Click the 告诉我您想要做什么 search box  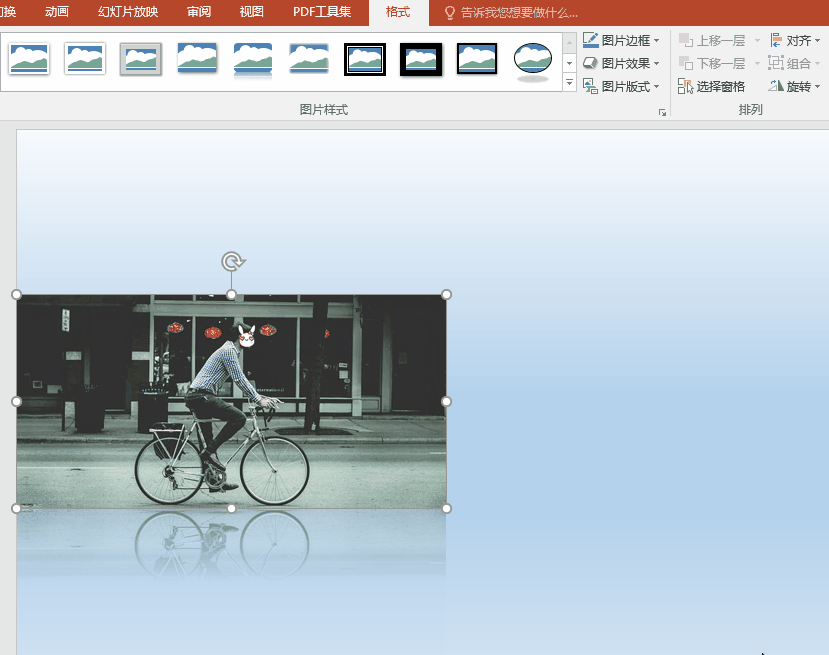tap(511, 13)
